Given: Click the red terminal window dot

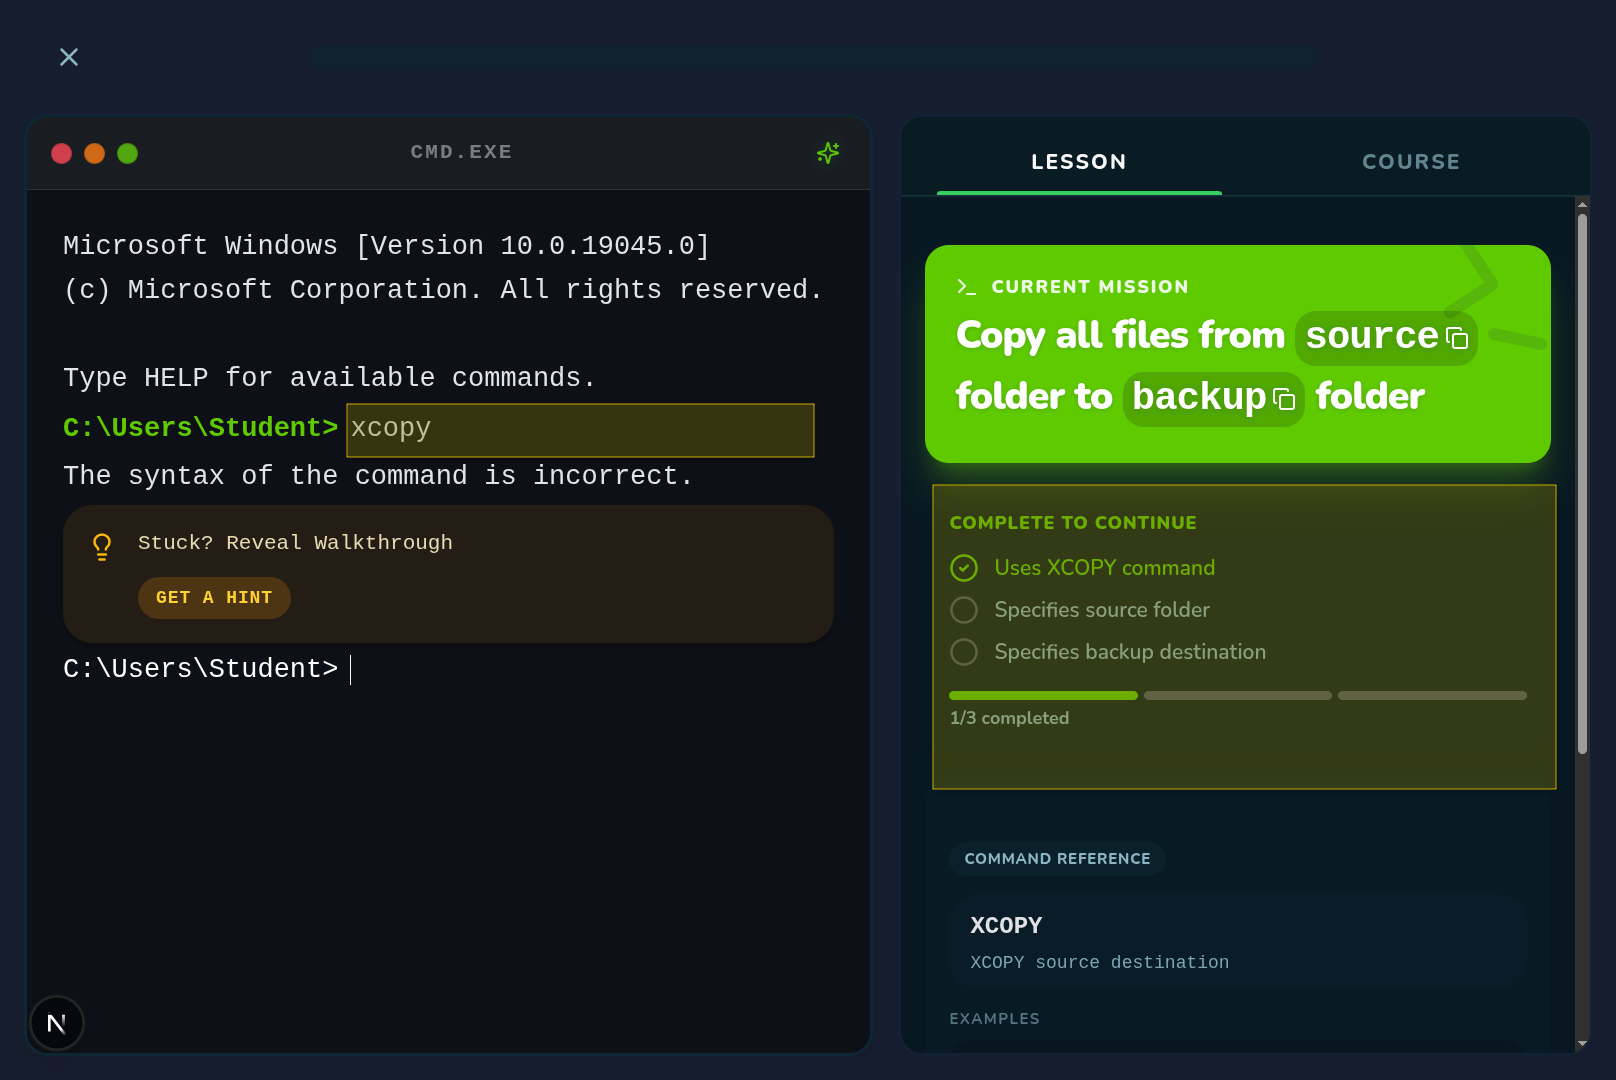Looking at the screenshot, I should pyautogui.click(x=62, y=153).
